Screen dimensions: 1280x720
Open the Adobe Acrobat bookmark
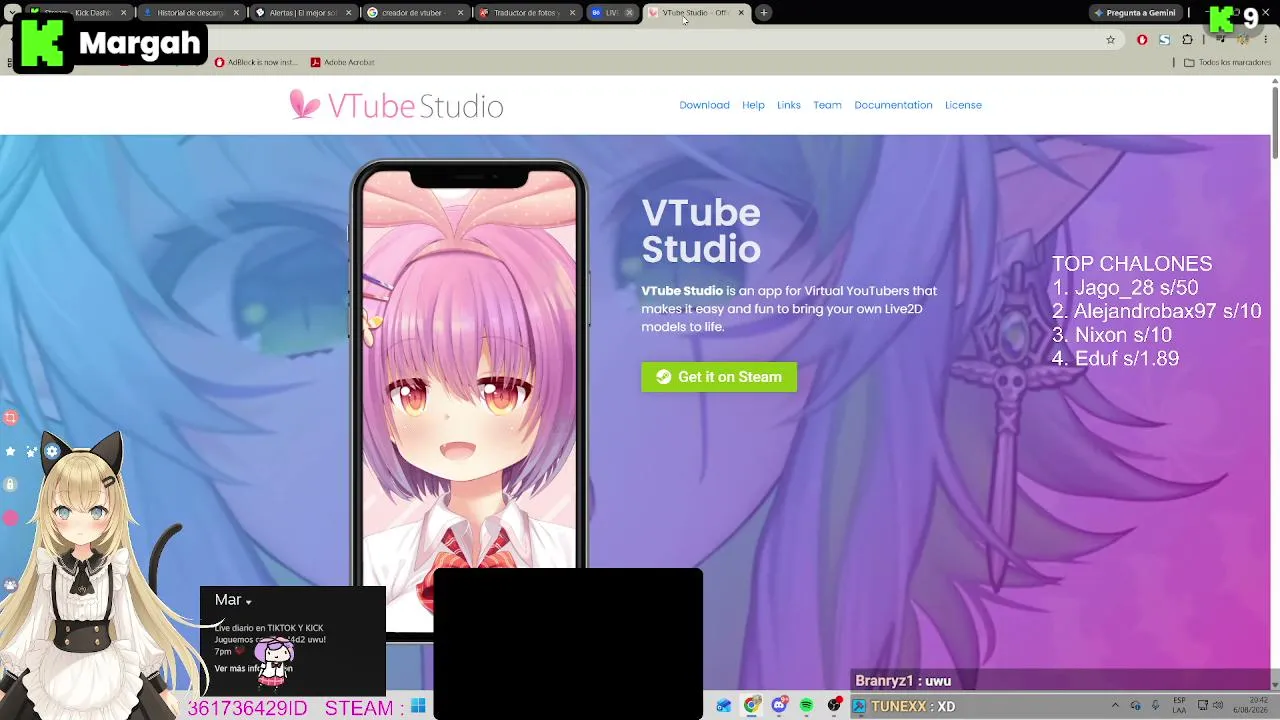coord(342,62)
